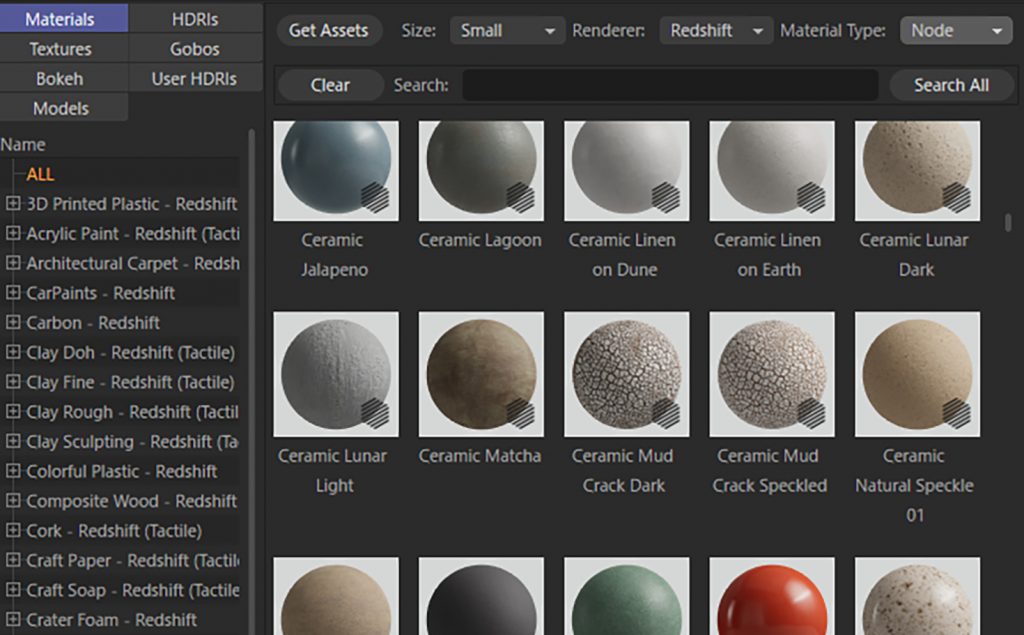Click the Search All button
Viewport: 1024px width, 635px height.
coord(951,85)
